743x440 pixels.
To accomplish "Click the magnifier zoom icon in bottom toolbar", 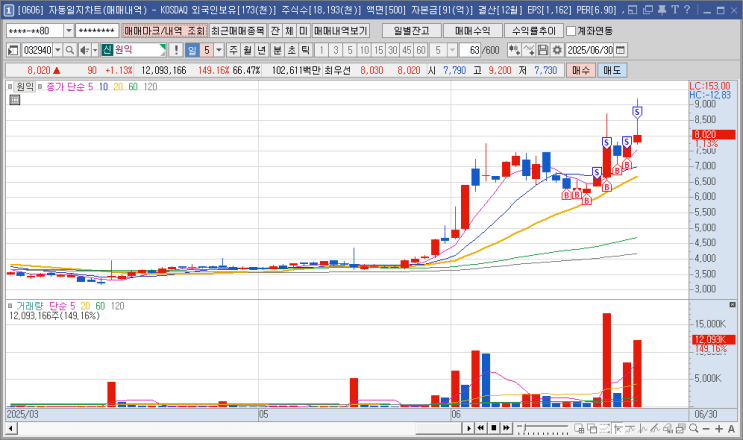I will 694,428.
